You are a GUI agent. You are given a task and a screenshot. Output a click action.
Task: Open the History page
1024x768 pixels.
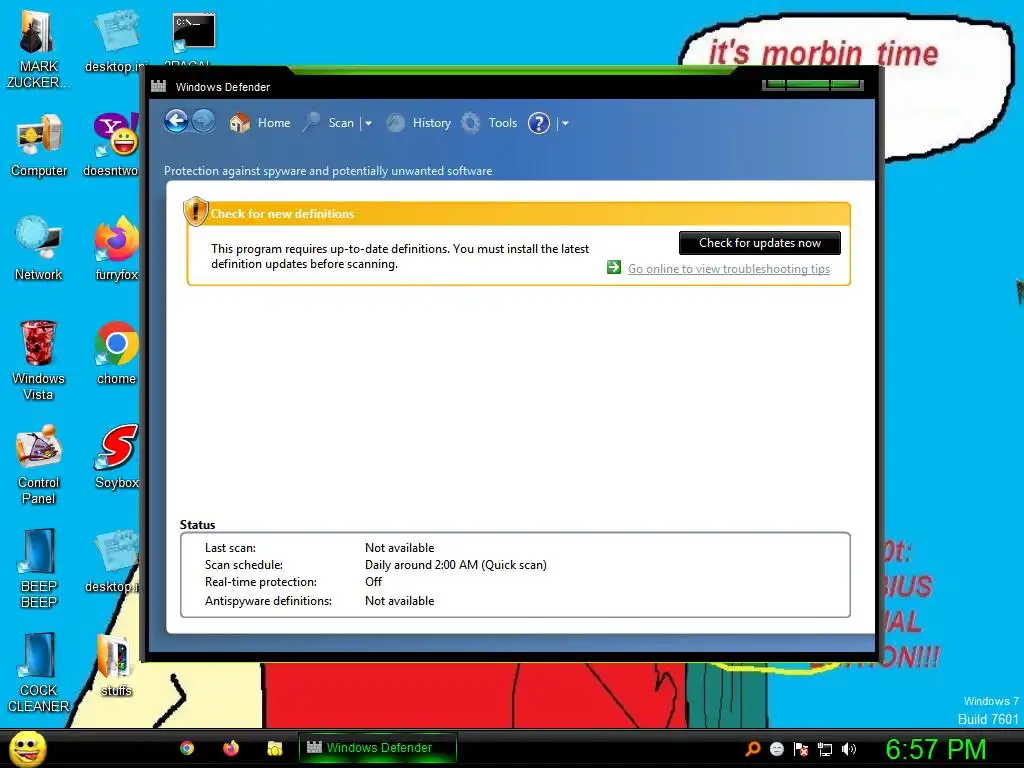[x=419, y=123]
